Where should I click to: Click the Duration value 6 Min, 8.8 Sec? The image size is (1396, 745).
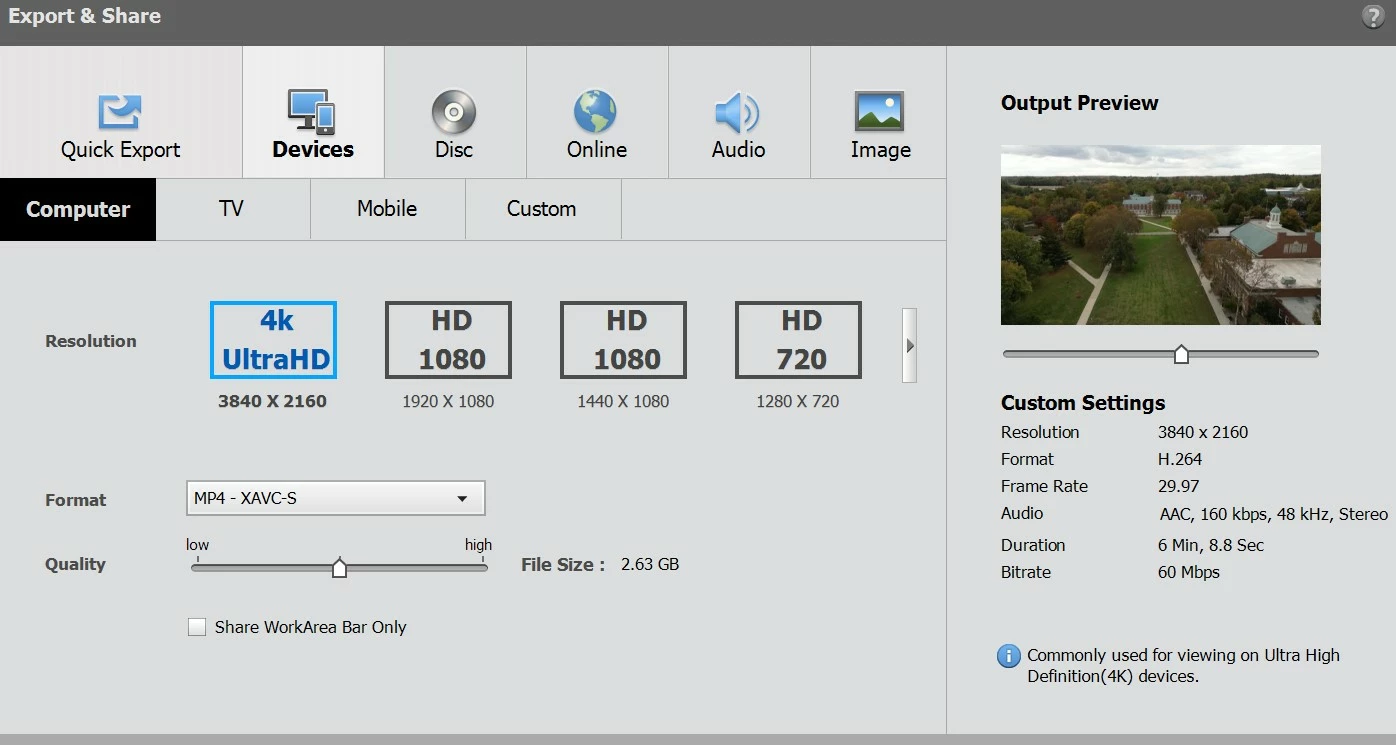point(1211,545)
